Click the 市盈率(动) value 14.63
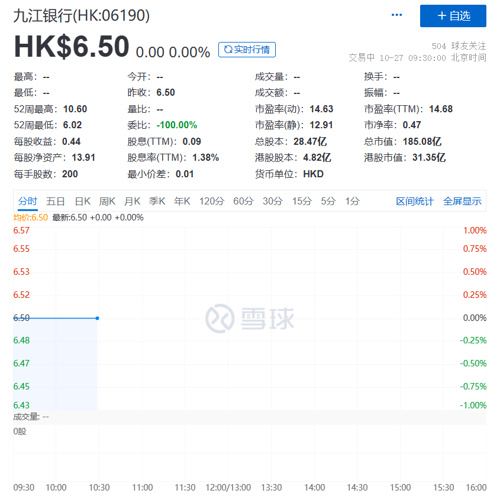This screenshot has width=500, height=500. pyautogui.click(x=321, y=109)
